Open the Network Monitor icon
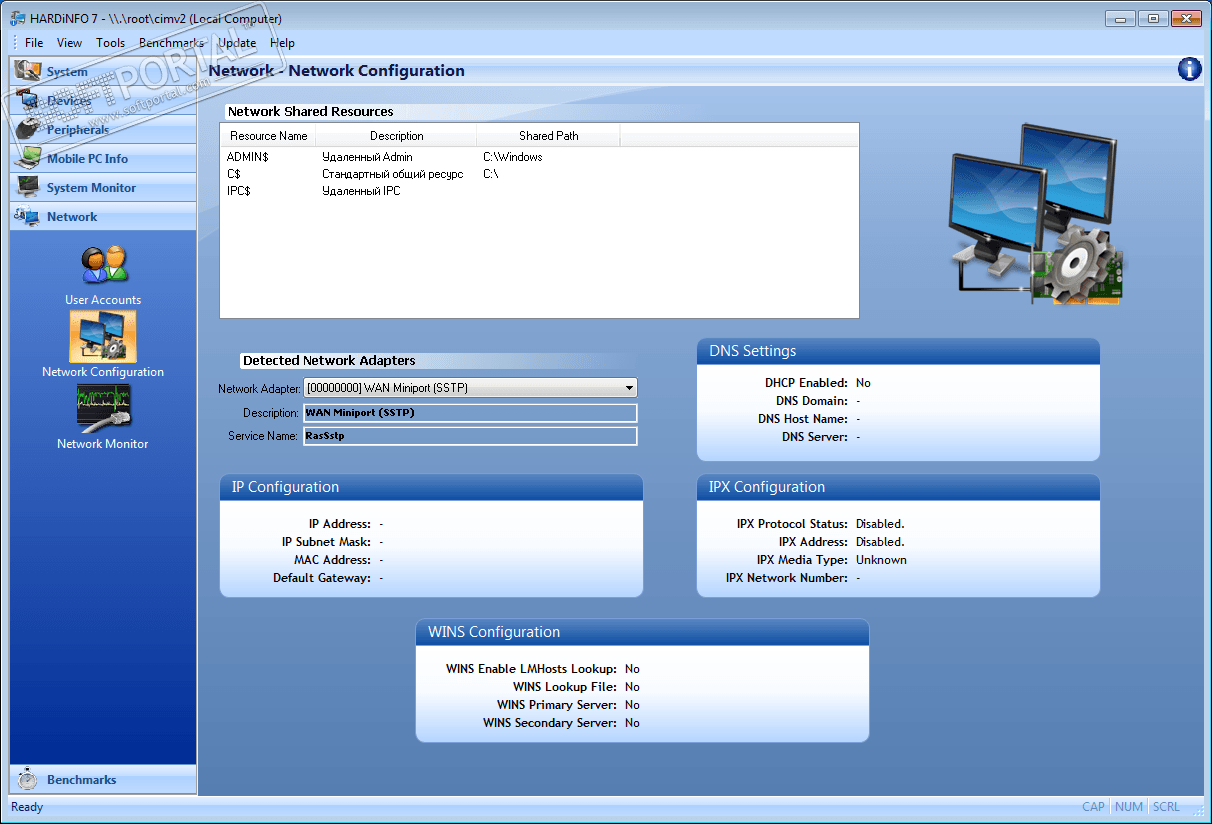This screenshot has height=824, width=1212. [x=103, y=408]
